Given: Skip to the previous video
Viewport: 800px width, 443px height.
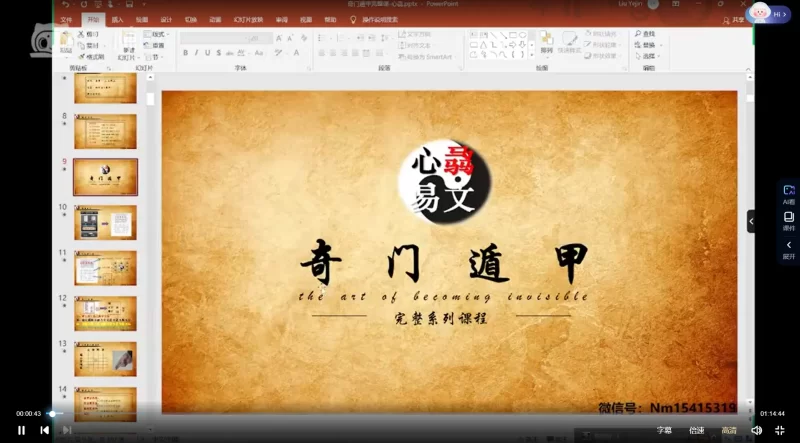Looking at the screenshot, I should 44,430.
